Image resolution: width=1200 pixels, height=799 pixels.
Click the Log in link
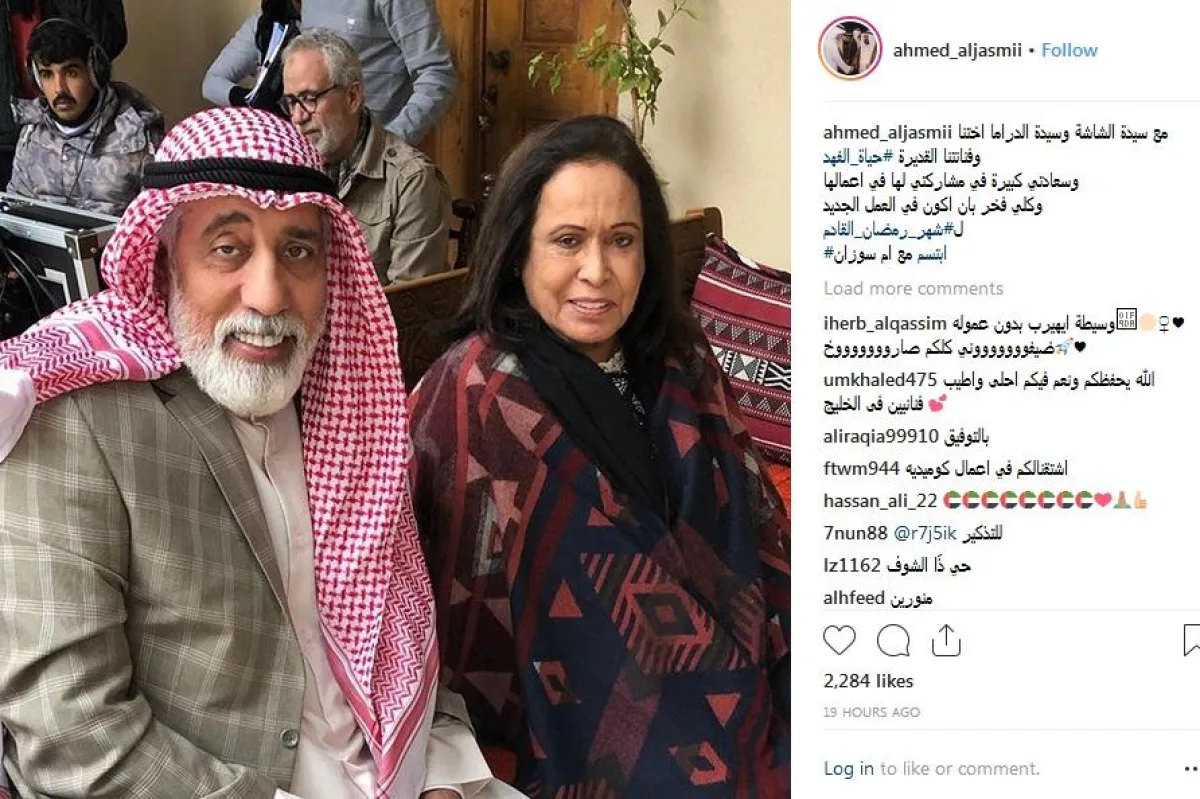point(849,769)
